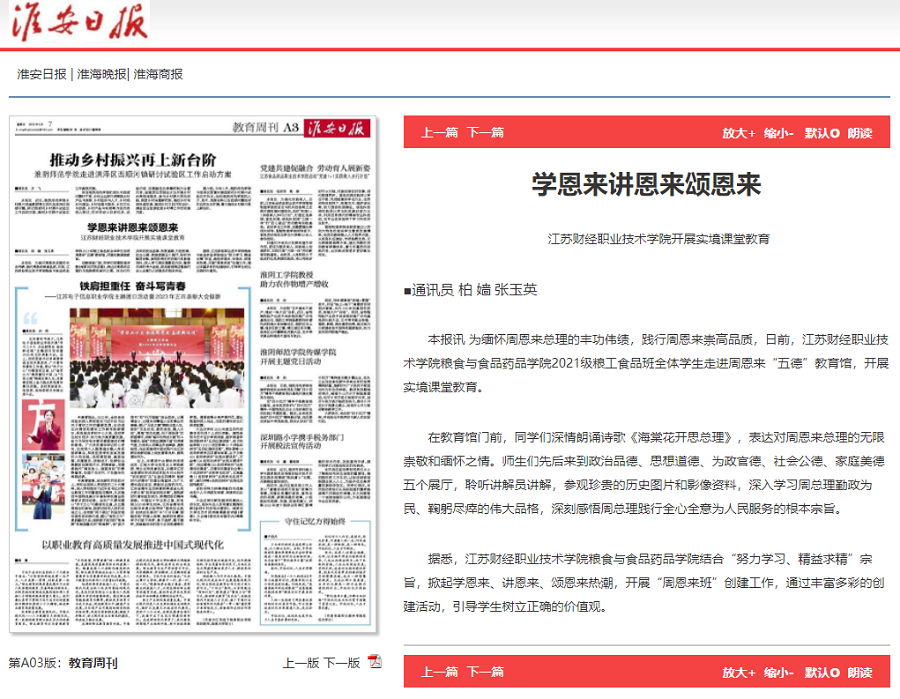Go to 上一篇 in the top red bar
Image resolution: width=900 pixels, height=699 pixels.
pyautogui.click(x=440, y=132)
